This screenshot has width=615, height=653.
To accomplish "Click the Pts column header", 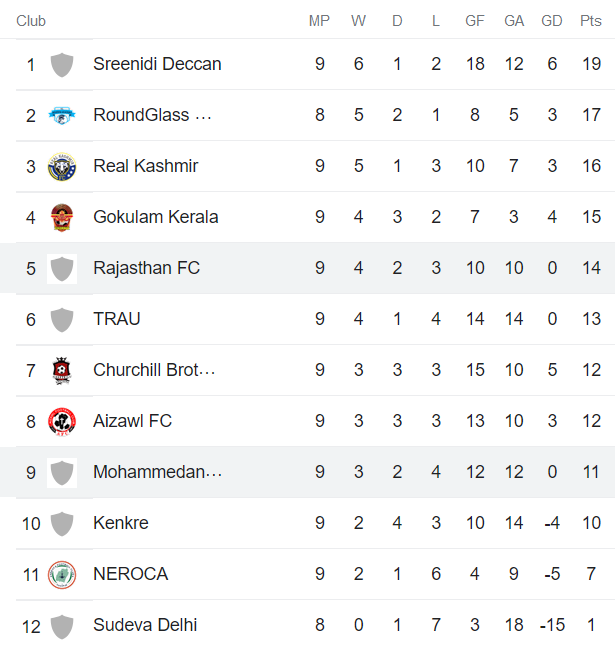I will [x=590, y=21].
